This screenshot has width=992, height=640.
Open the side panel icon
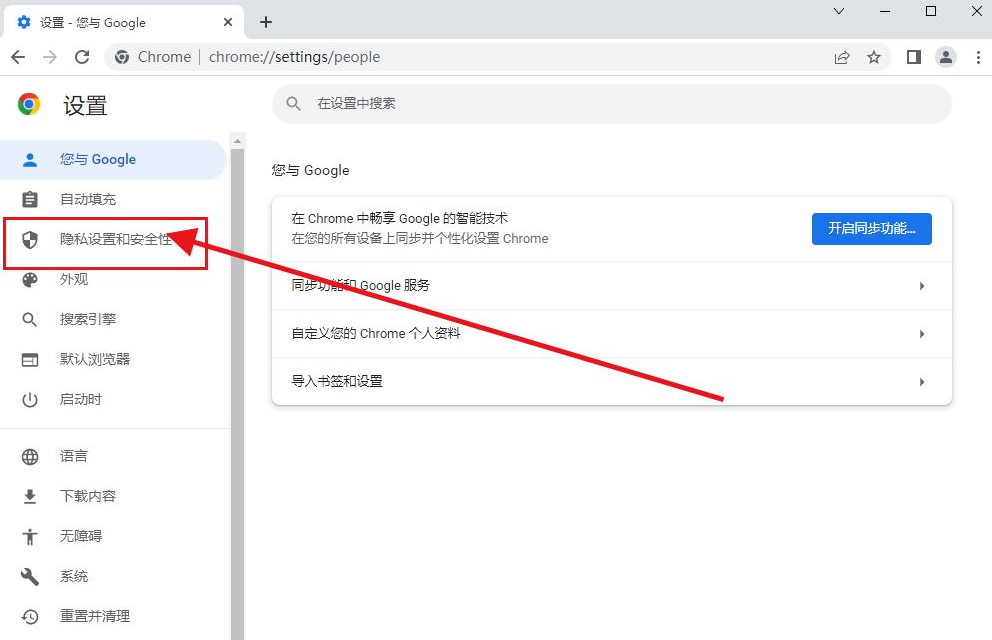click(914, 57)
